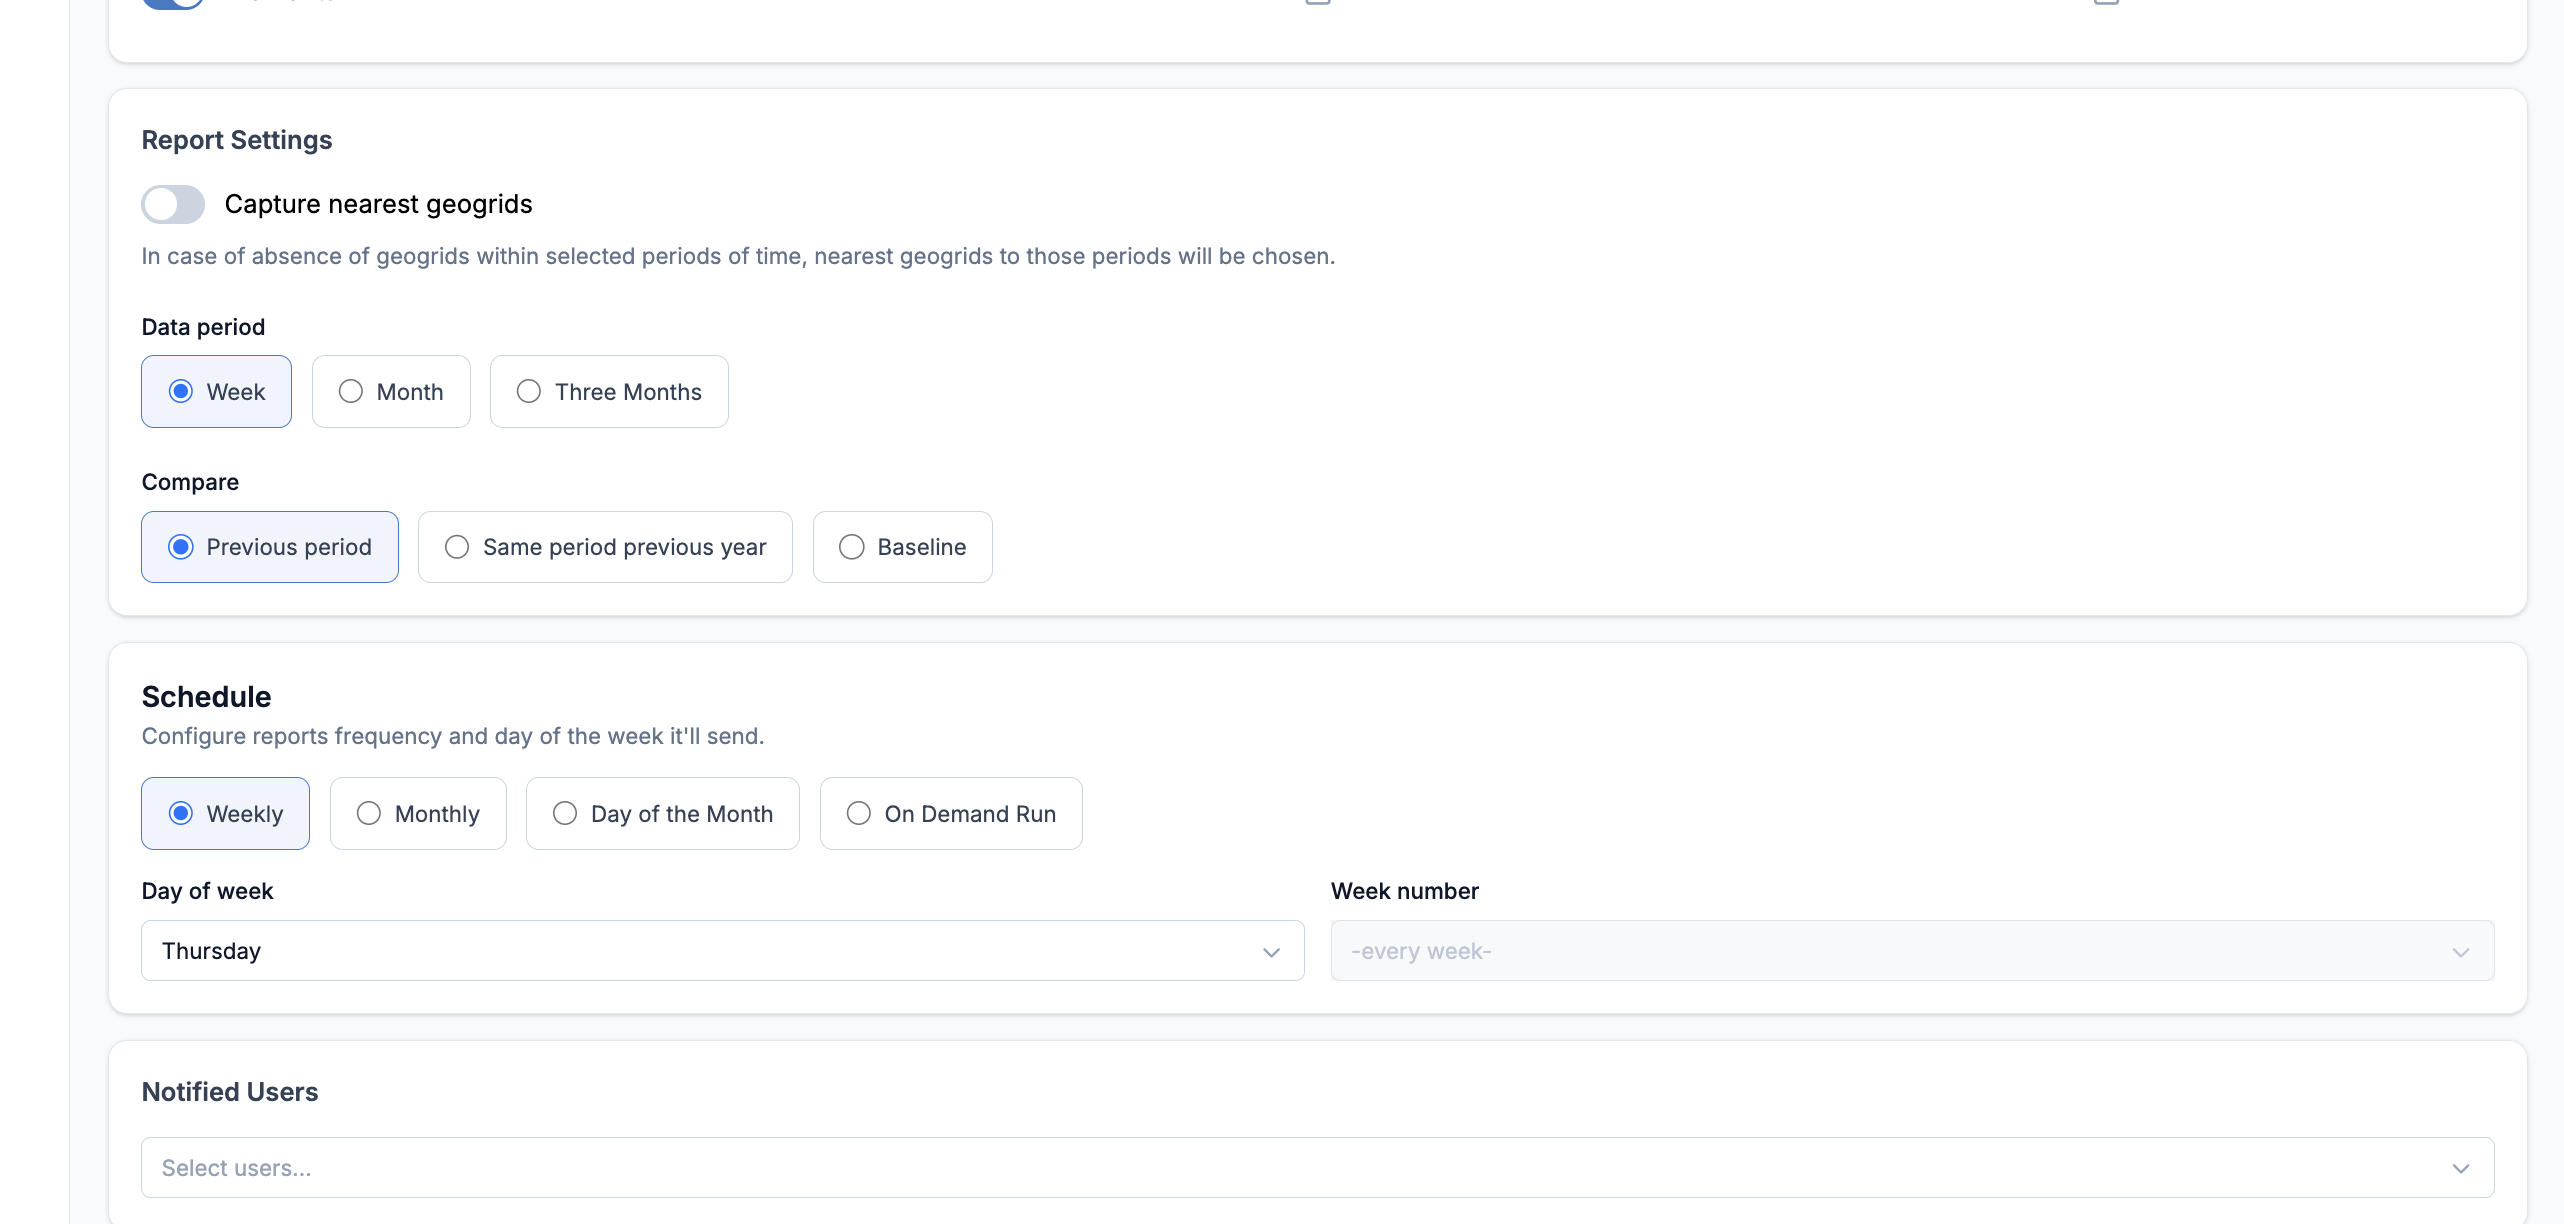Tick the cut-off checkbox at top center
Screen dimensions: 2564x1224
point(1318,2)
